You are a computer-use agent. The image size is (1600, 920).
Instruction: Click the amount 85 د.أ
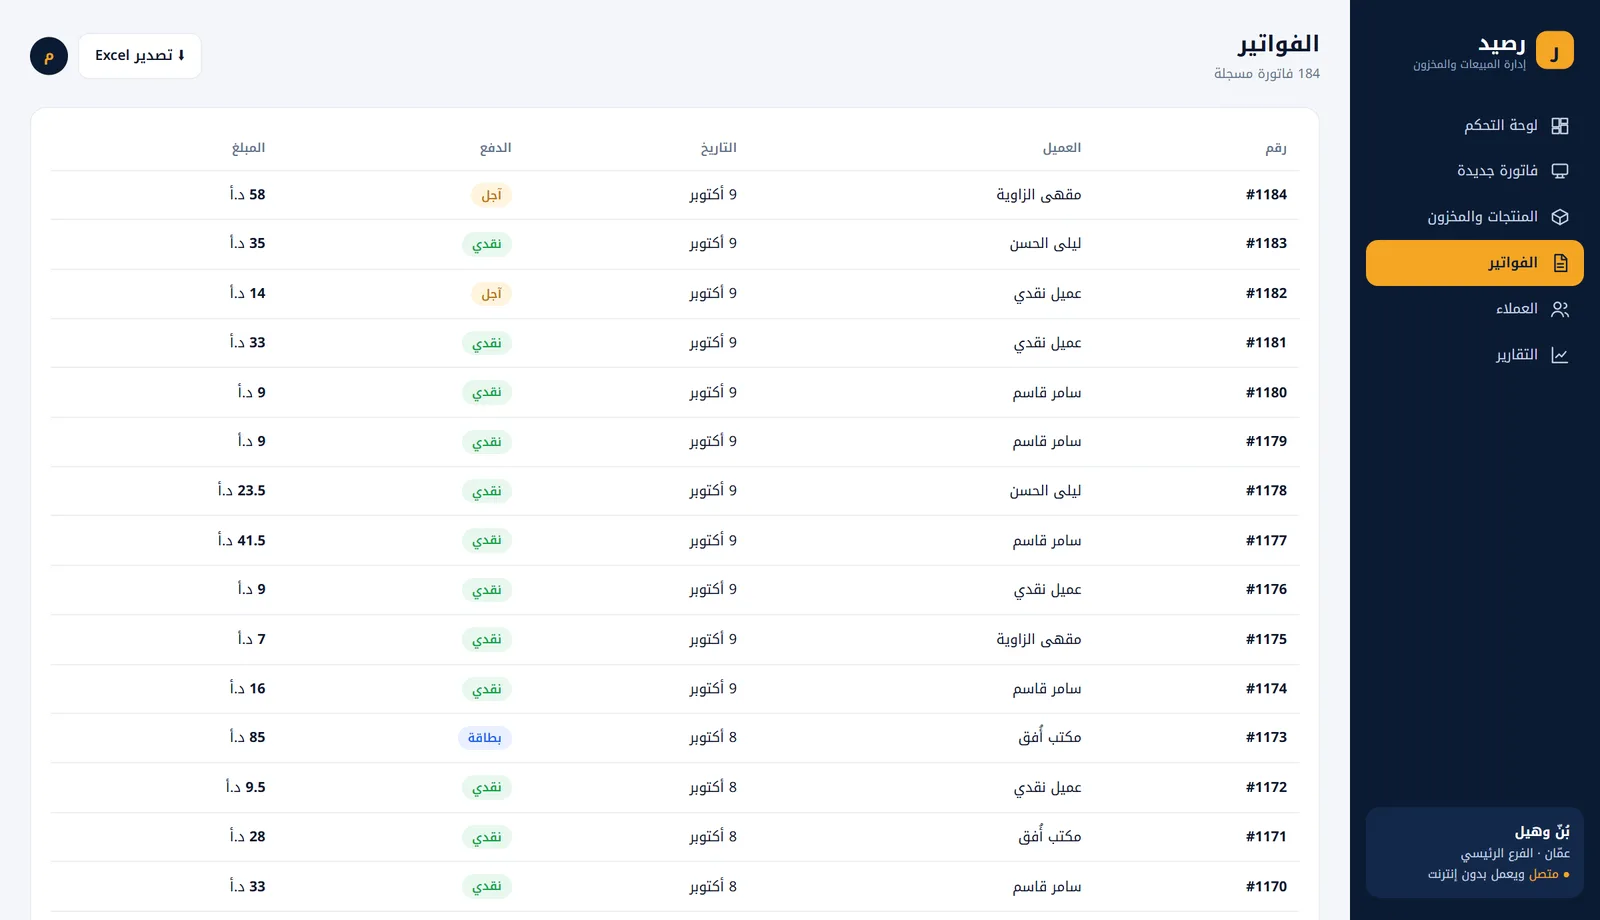[x=248, y=737]
